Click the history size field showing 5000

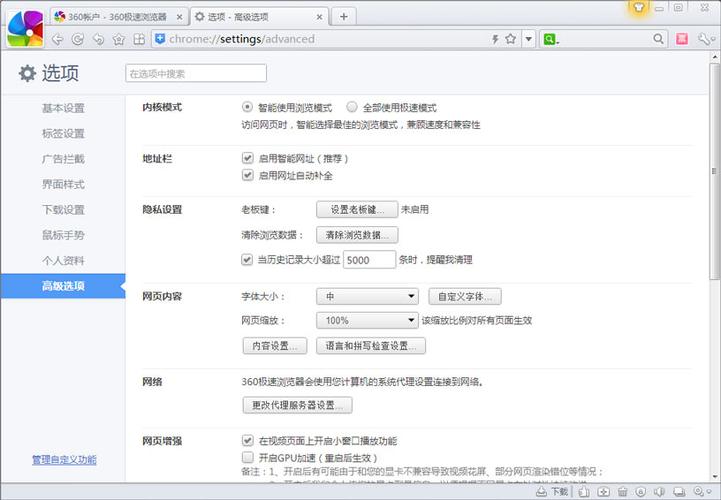coord(369,259)
